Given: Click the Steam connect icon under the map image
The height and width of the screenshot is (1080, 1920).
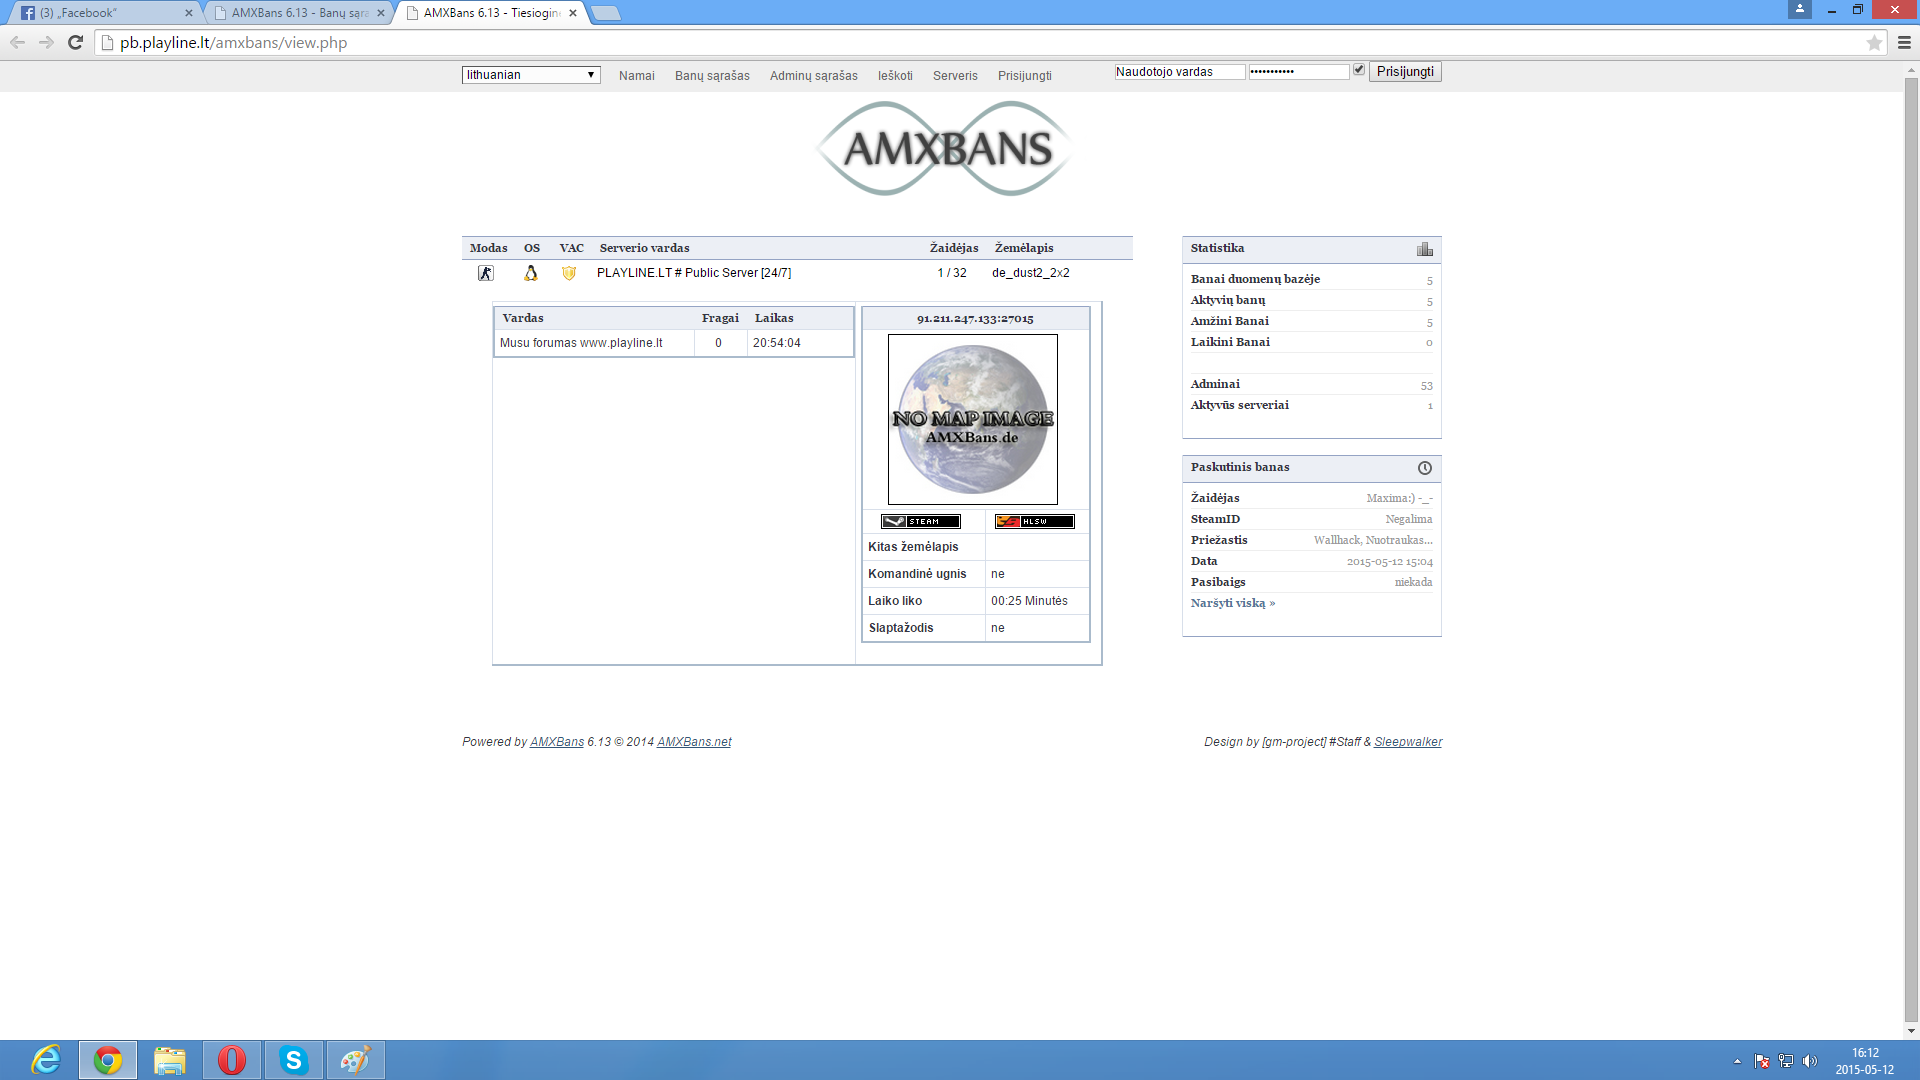Looking at the screenshot, I should tap(921, 521).
